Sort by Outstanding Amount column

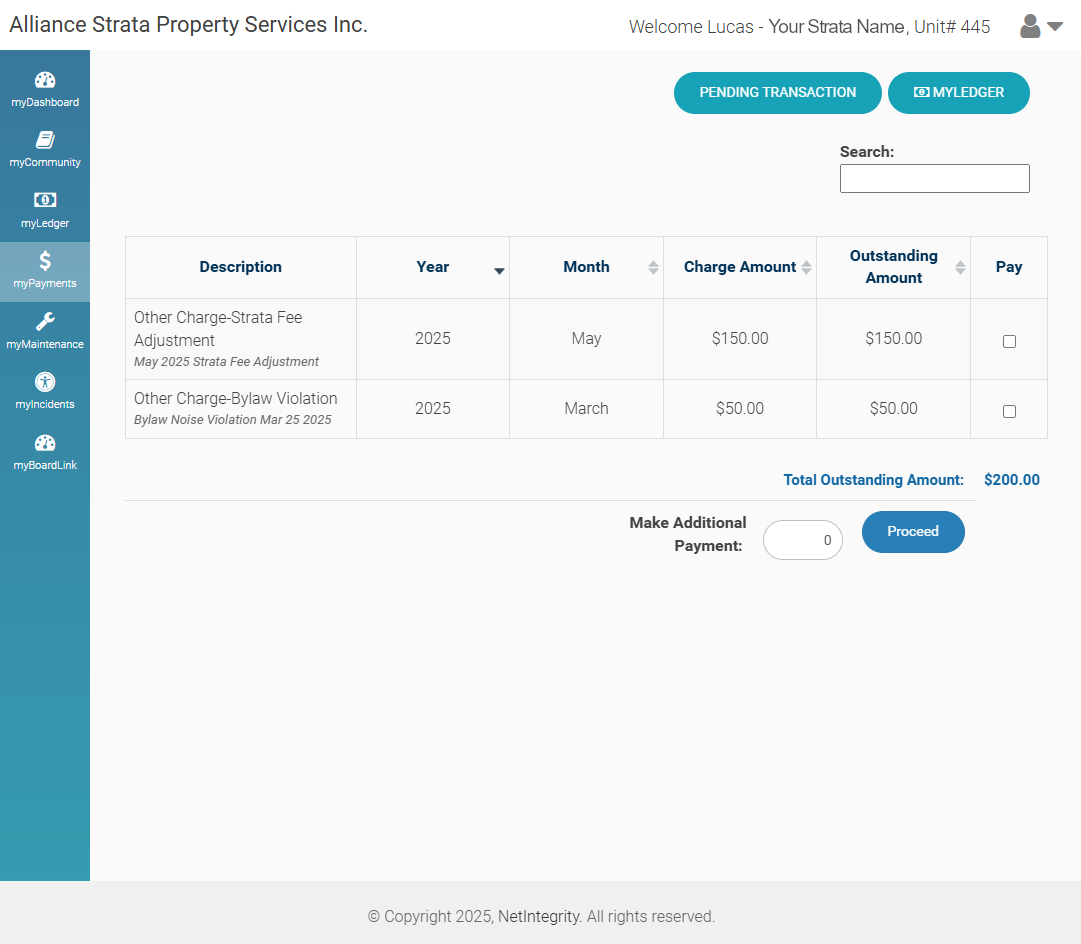[961, 267]
